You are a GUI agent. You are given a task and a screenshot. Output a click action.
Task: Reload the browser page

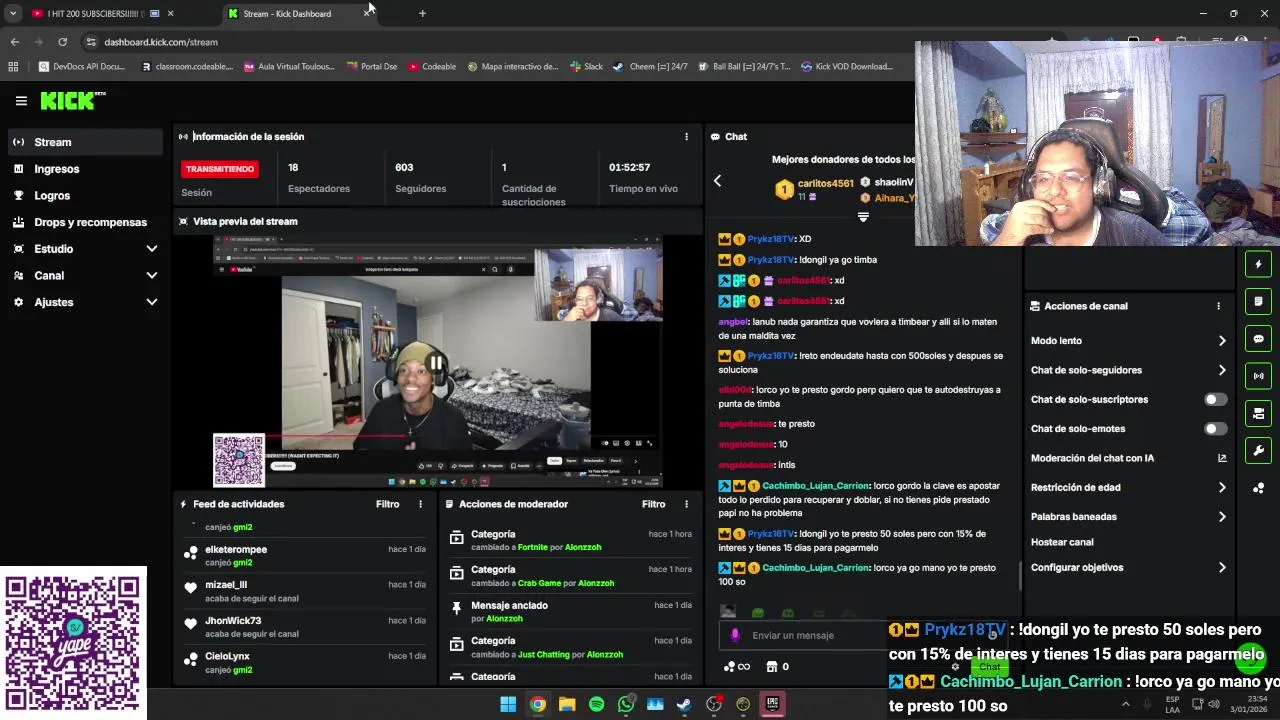[62, 42]
